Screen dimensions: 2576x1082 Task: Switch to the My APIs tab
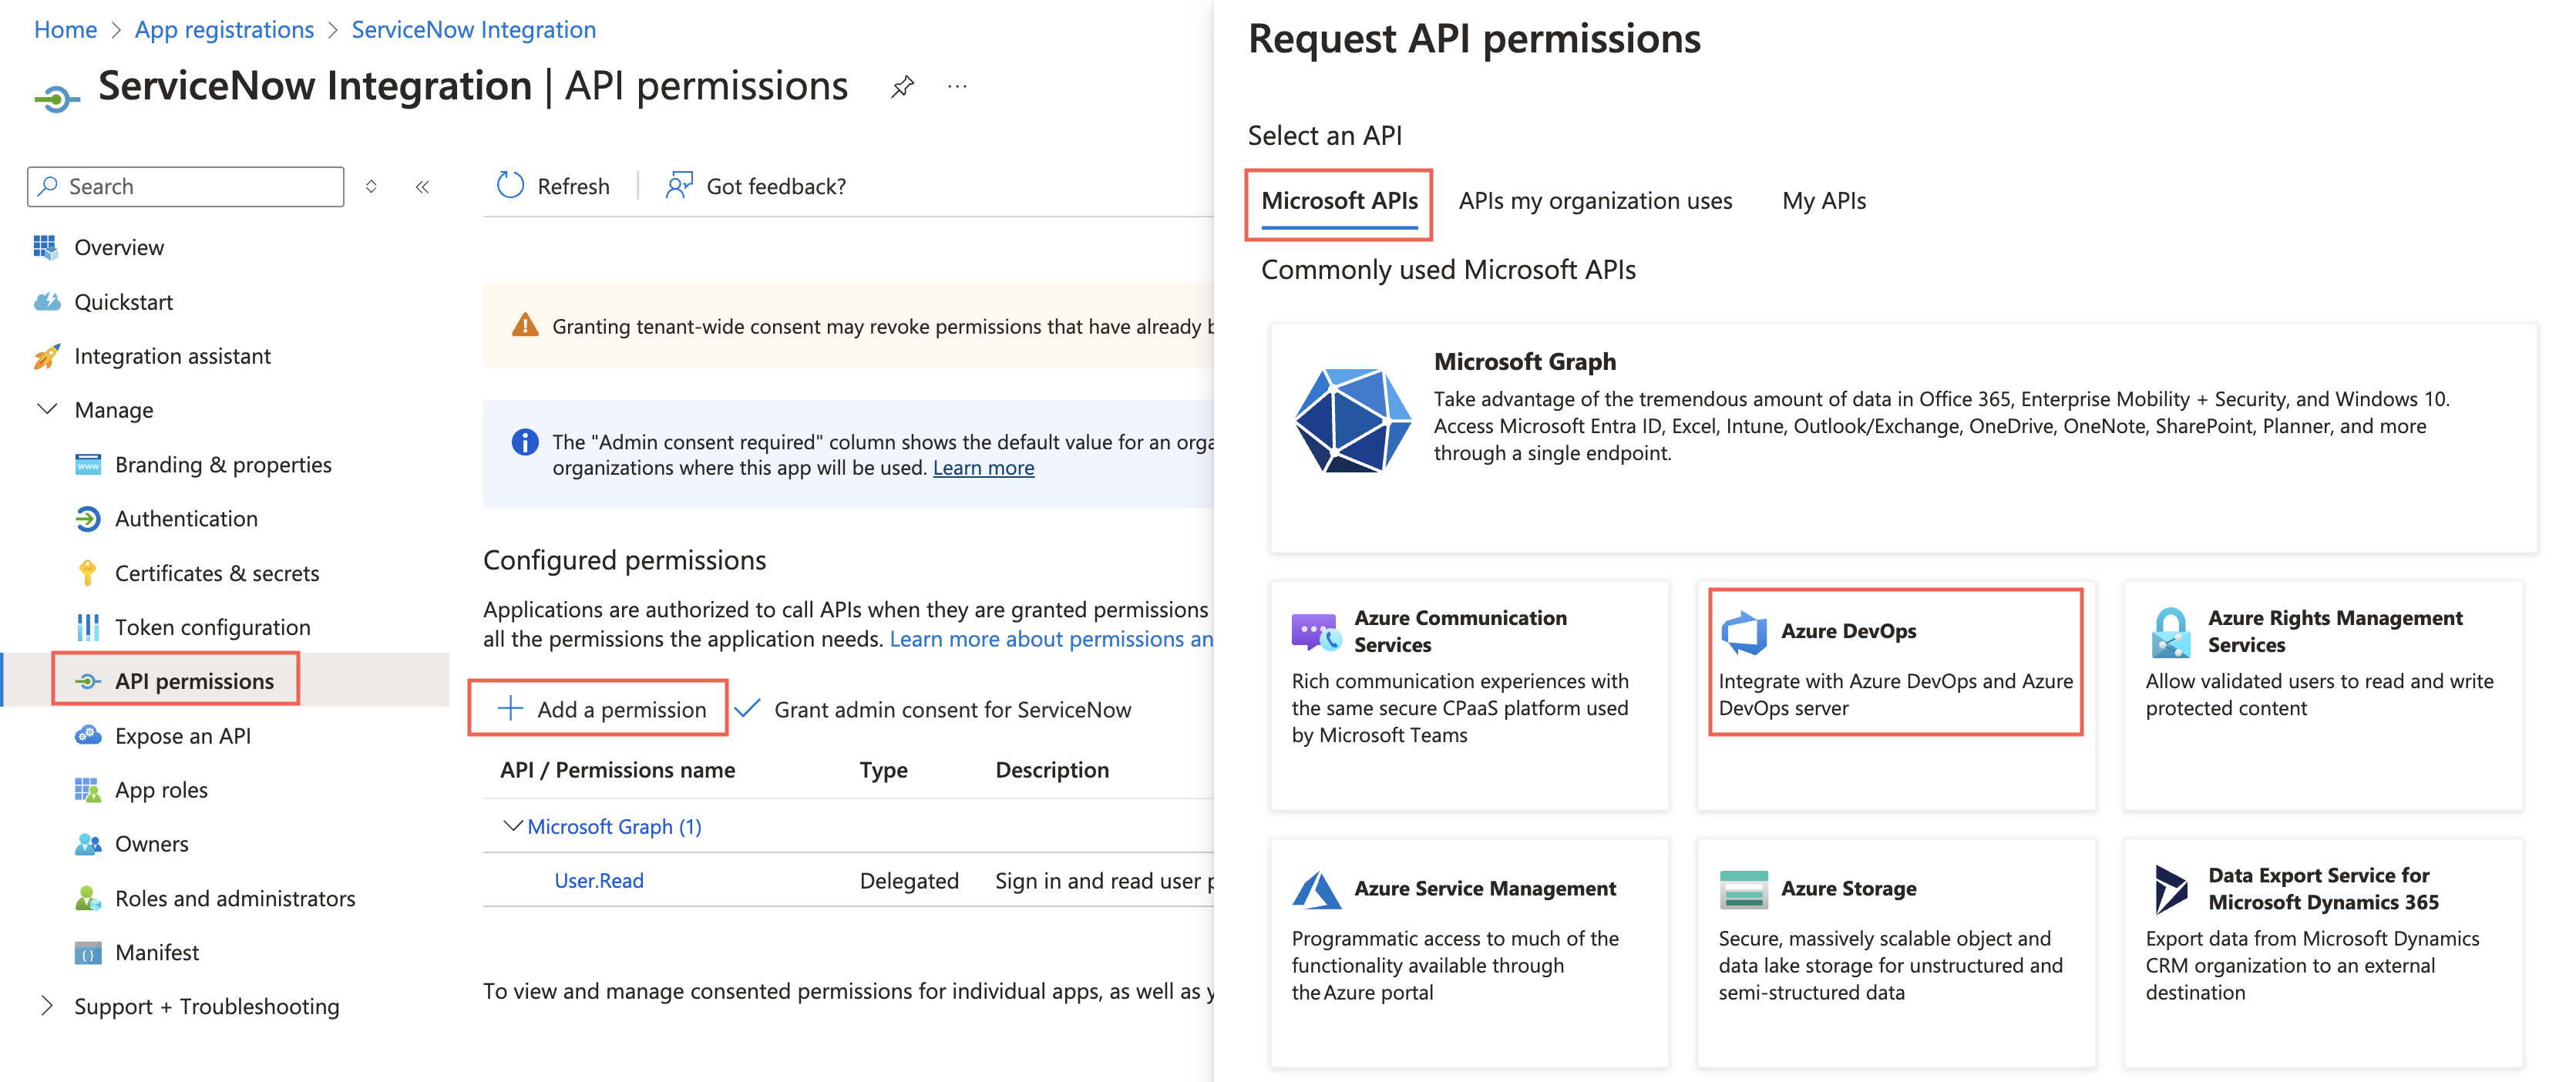click(1823, 201)
